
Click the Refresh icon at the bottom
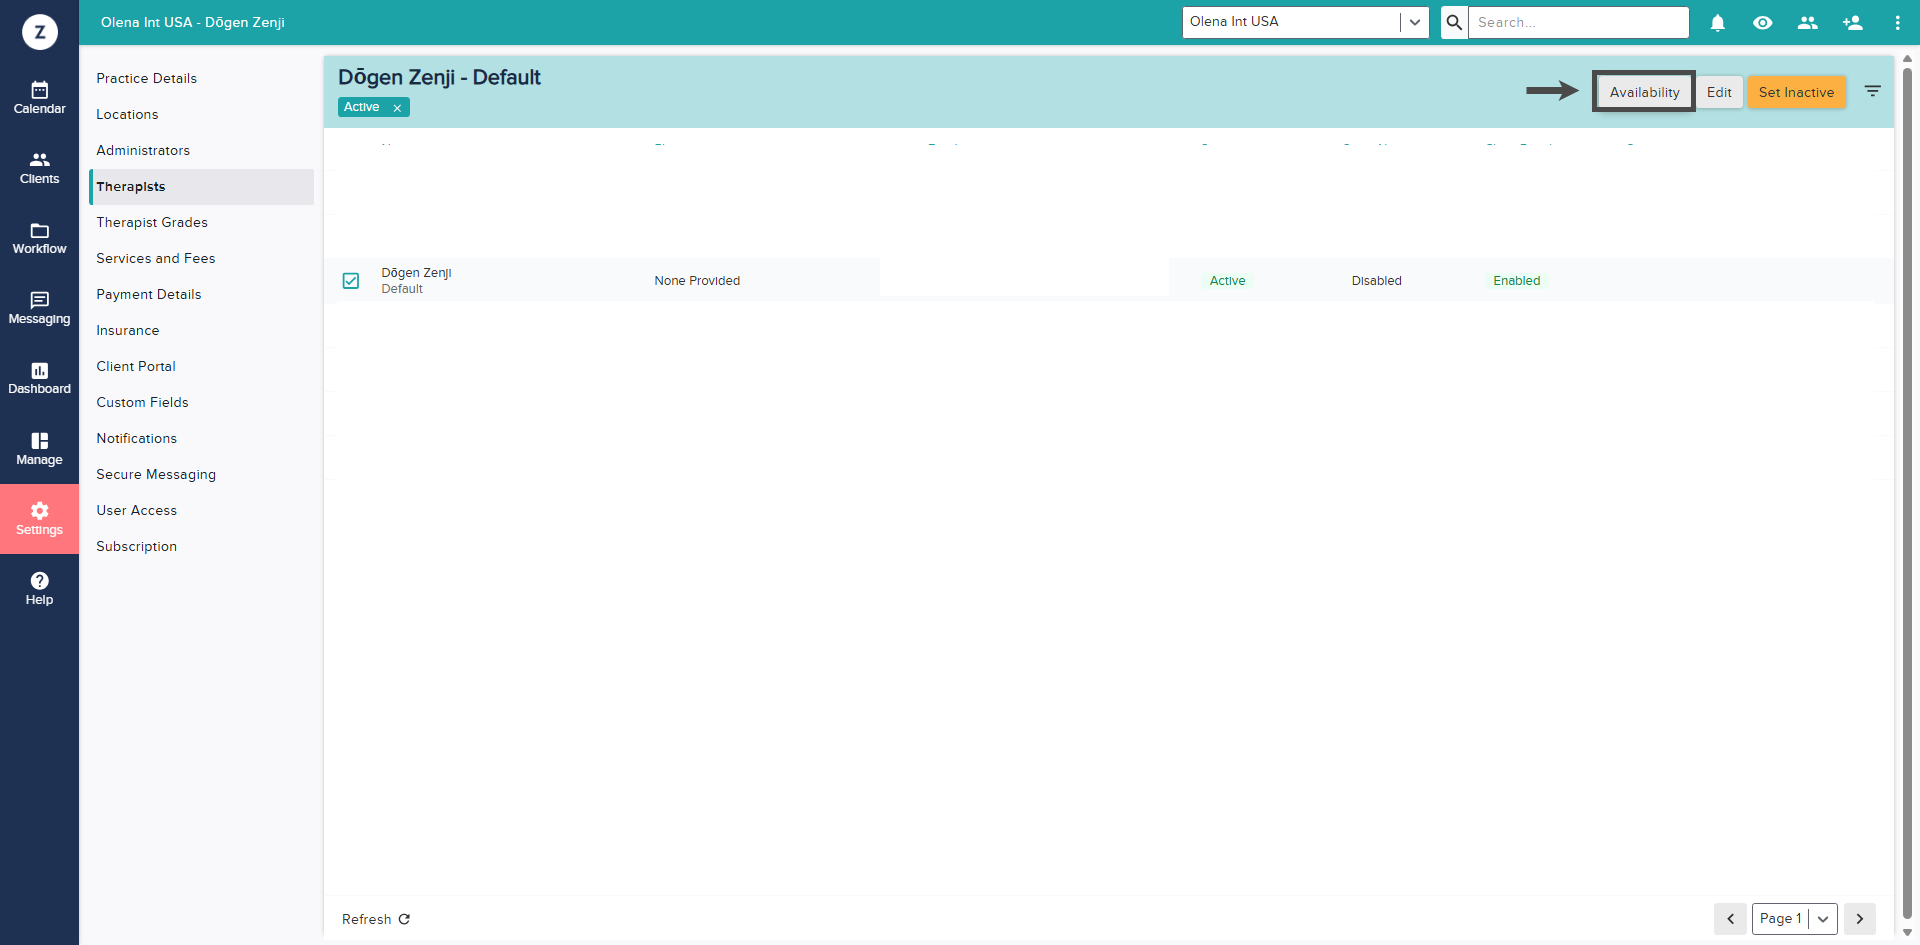[404, 919]
